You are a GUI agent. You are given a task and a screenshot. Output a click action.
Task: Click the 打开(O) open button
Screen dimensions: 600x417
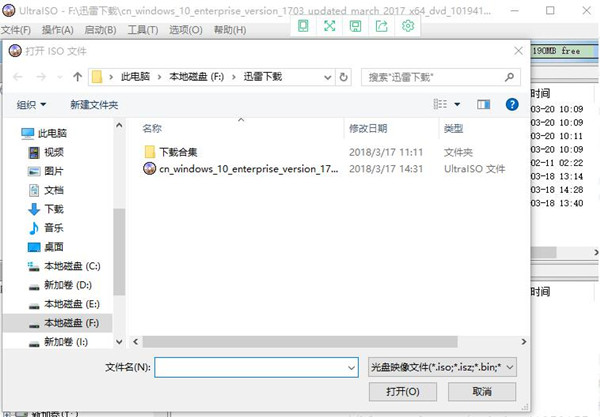coord(403,391)
